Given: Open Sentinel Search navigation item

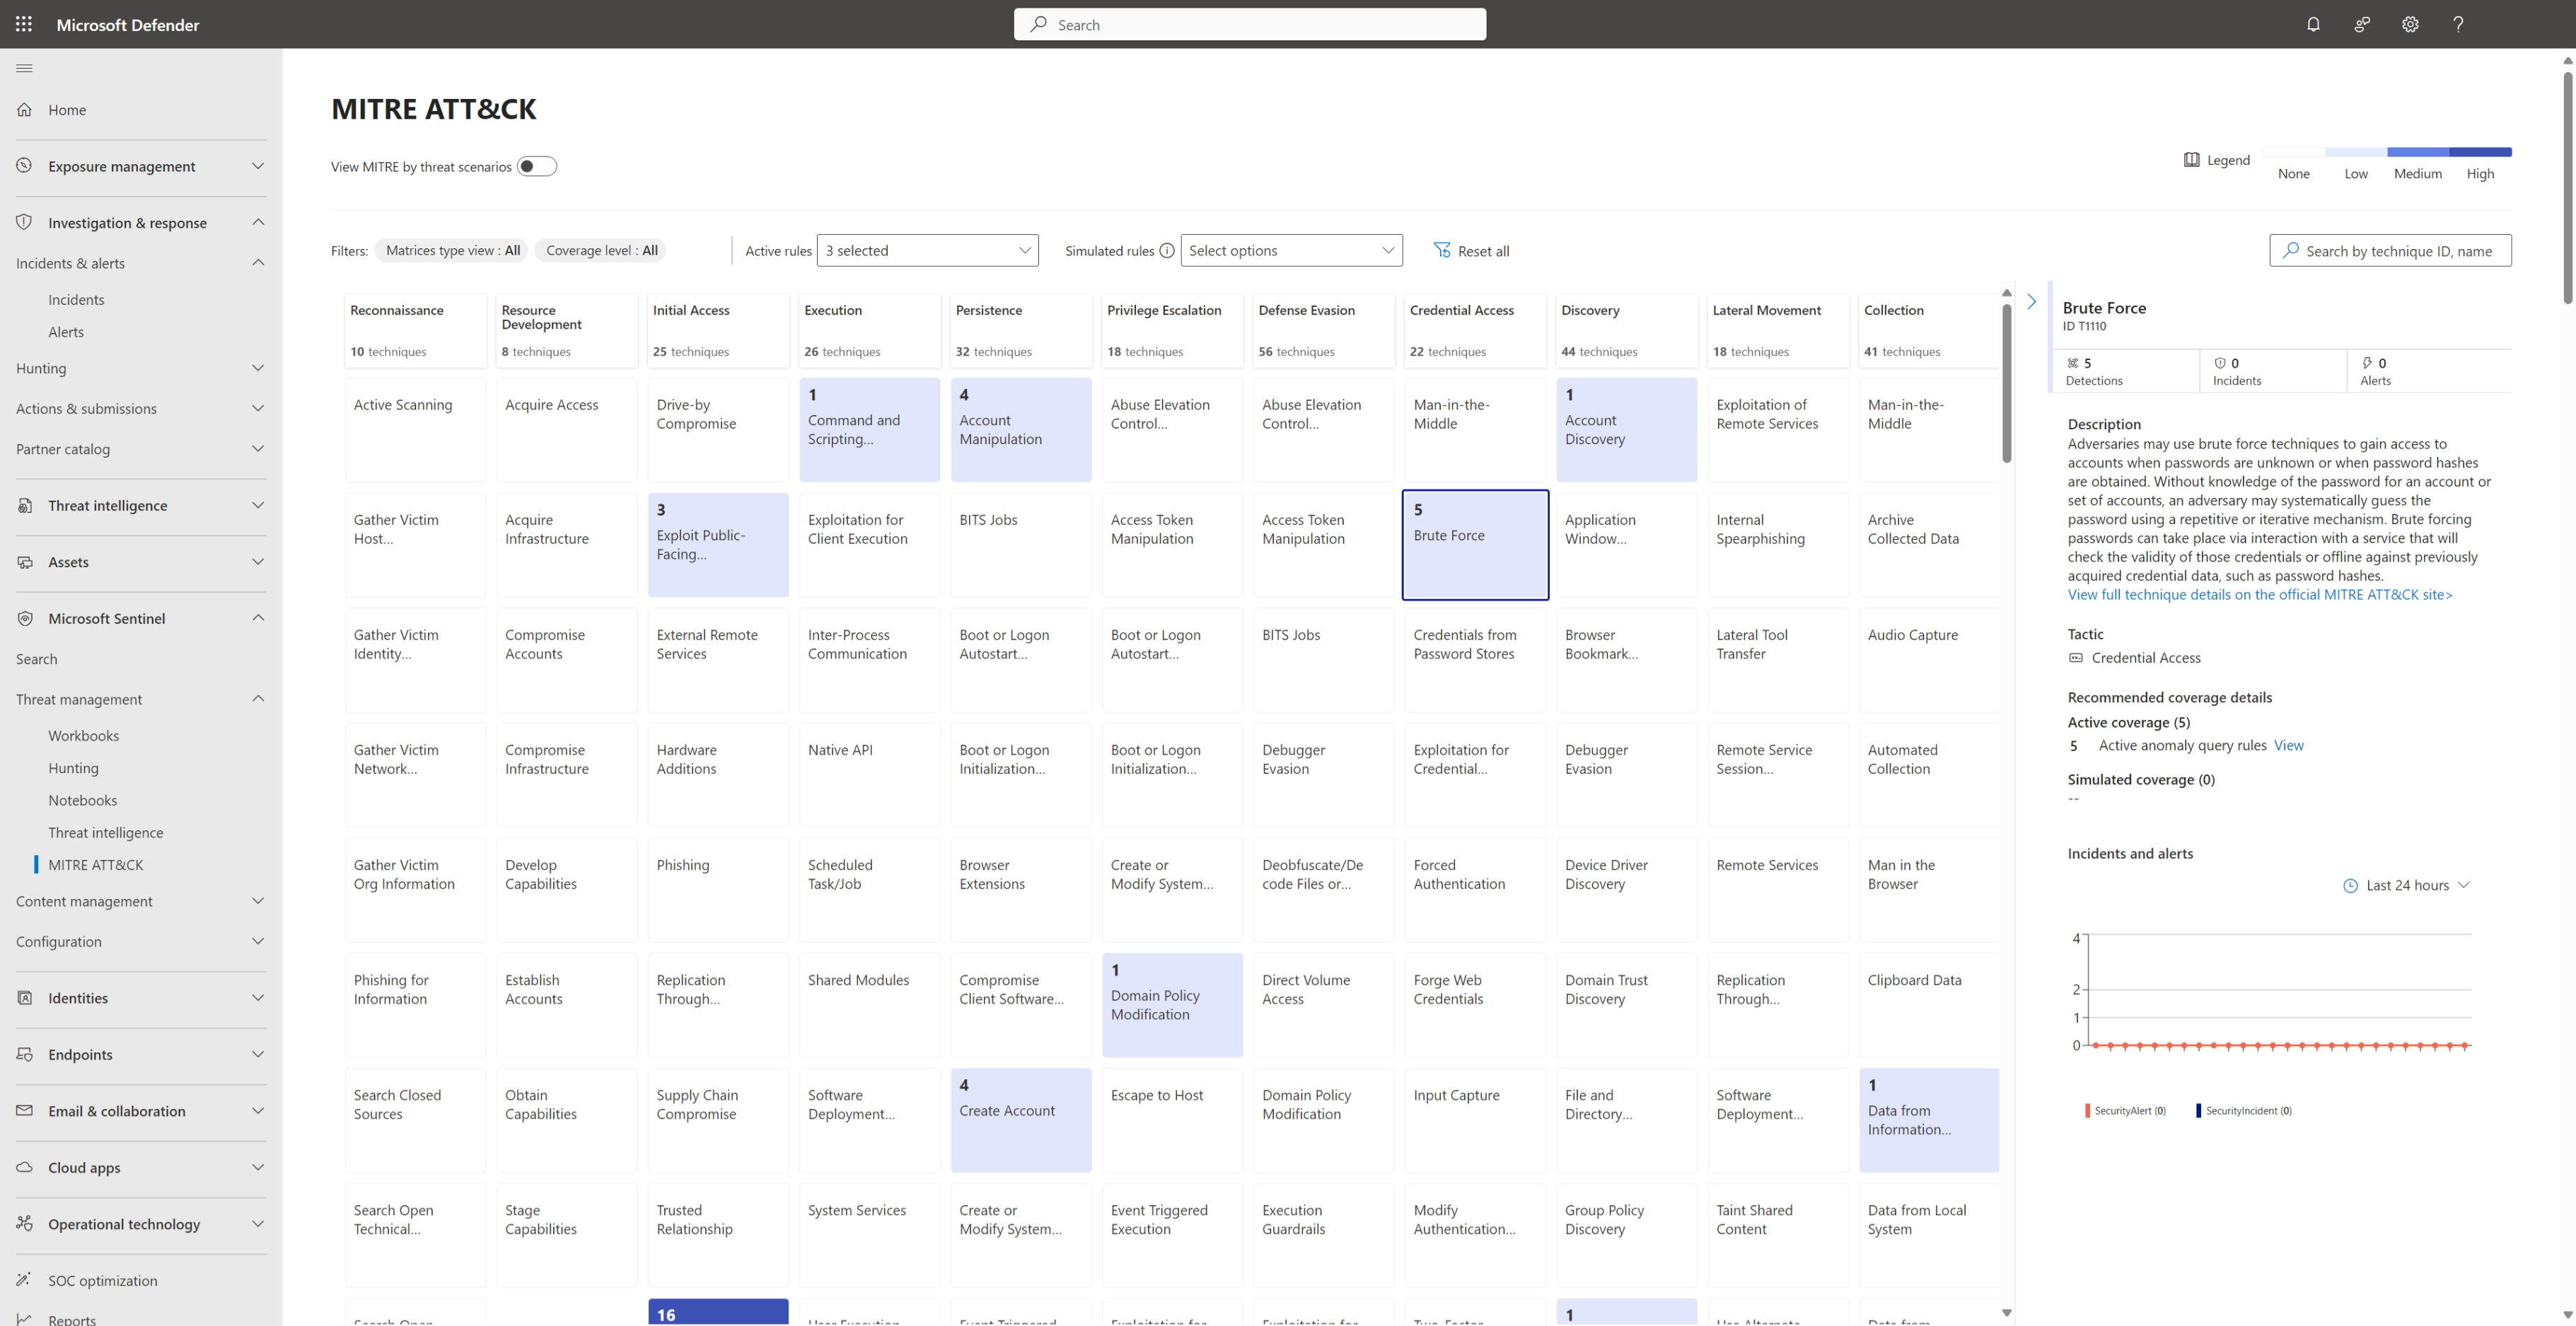Looking at the screenshot, I should click(36, 658).
